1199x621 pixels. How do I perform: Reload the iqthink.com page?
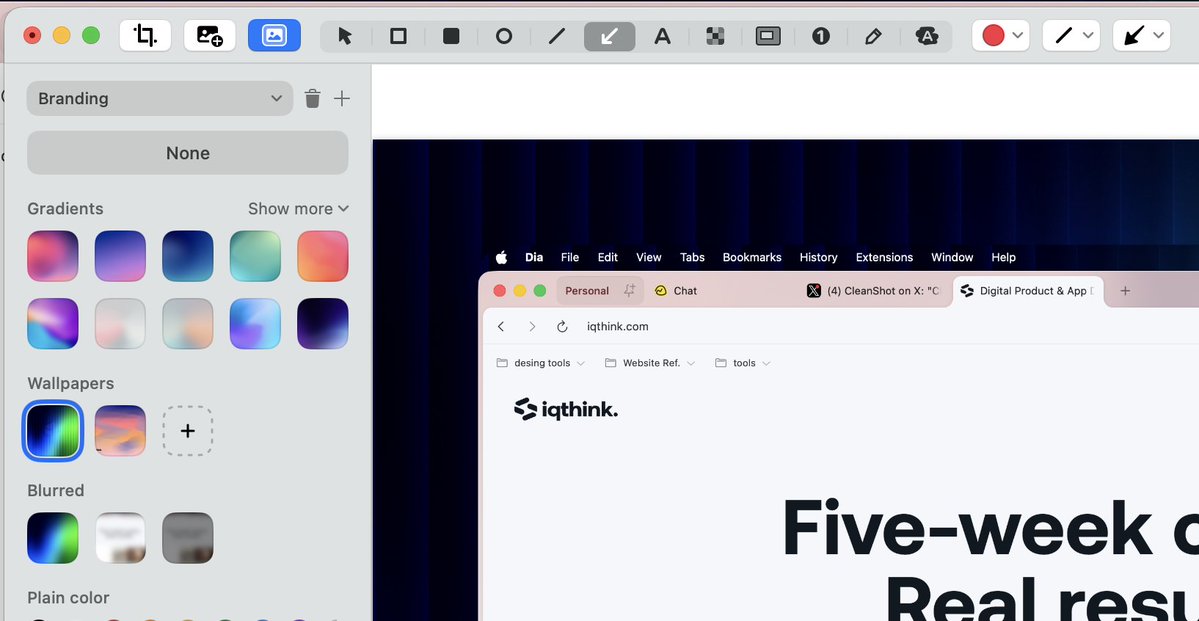[x=562, y=327]
